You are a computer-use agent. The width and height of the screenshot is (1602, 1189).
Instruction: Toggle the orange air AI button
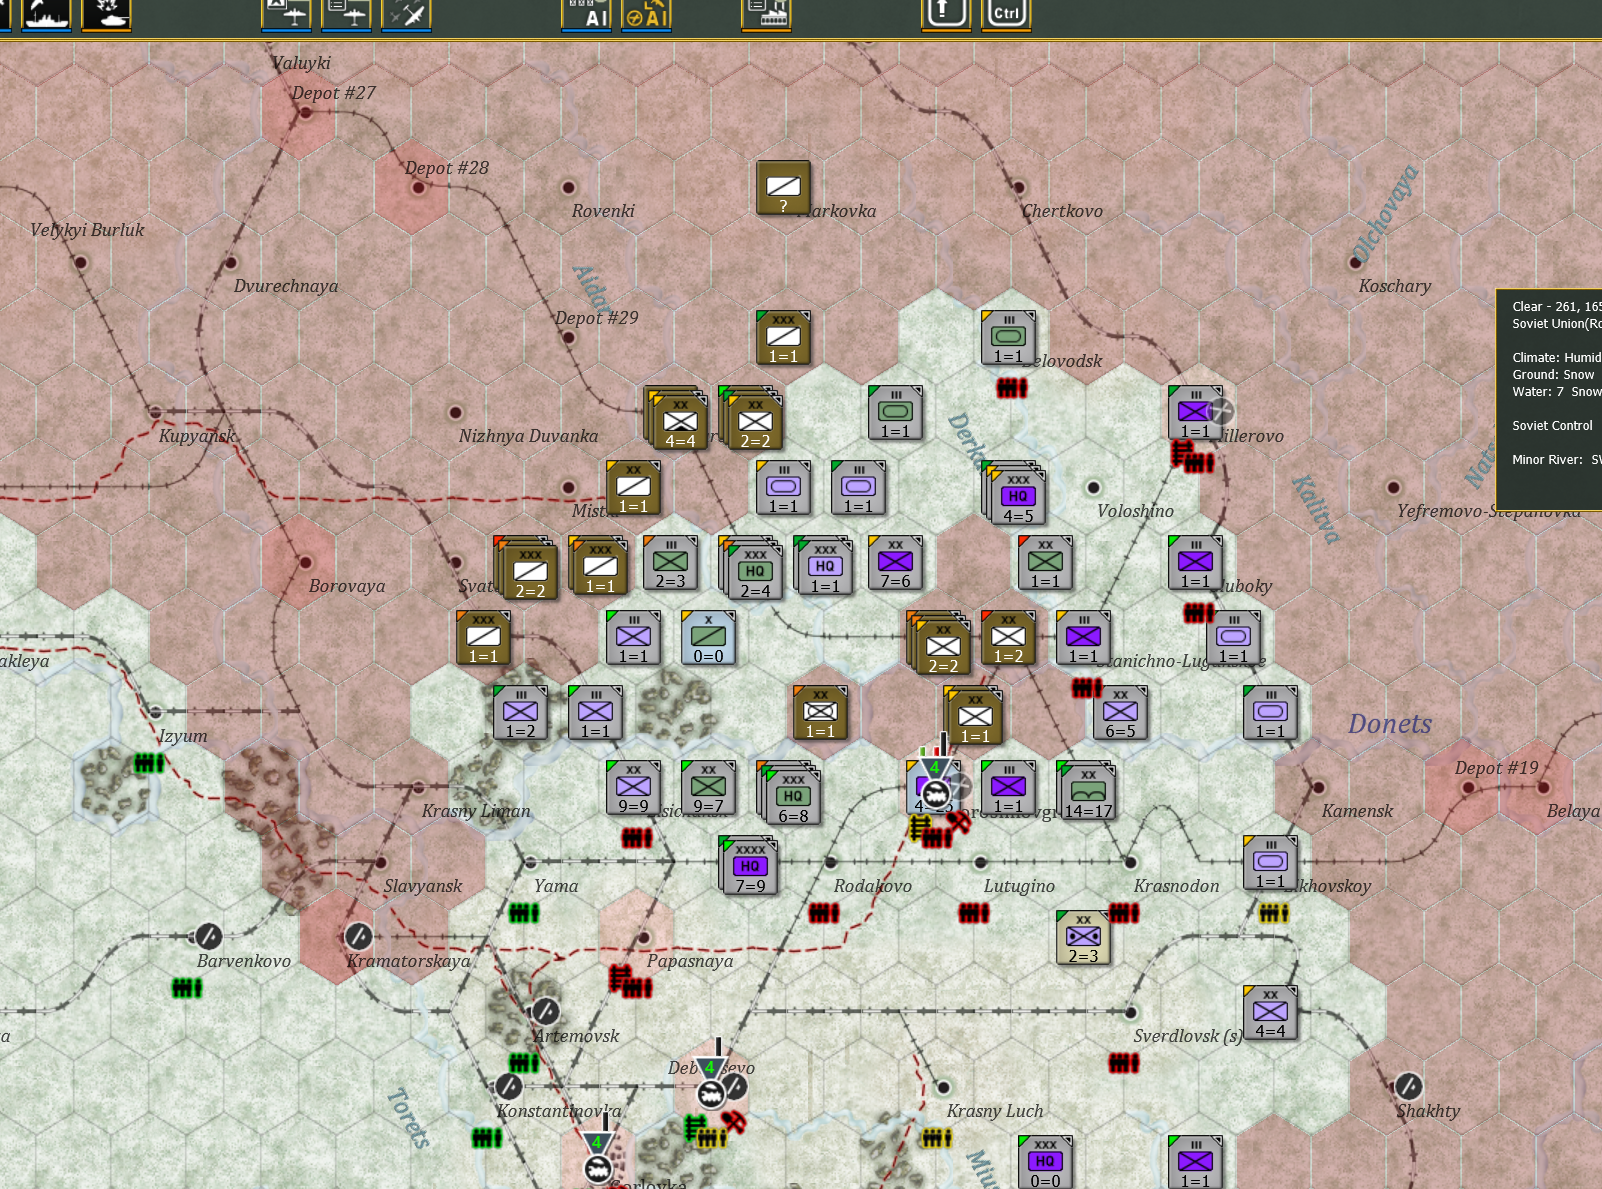646,13
